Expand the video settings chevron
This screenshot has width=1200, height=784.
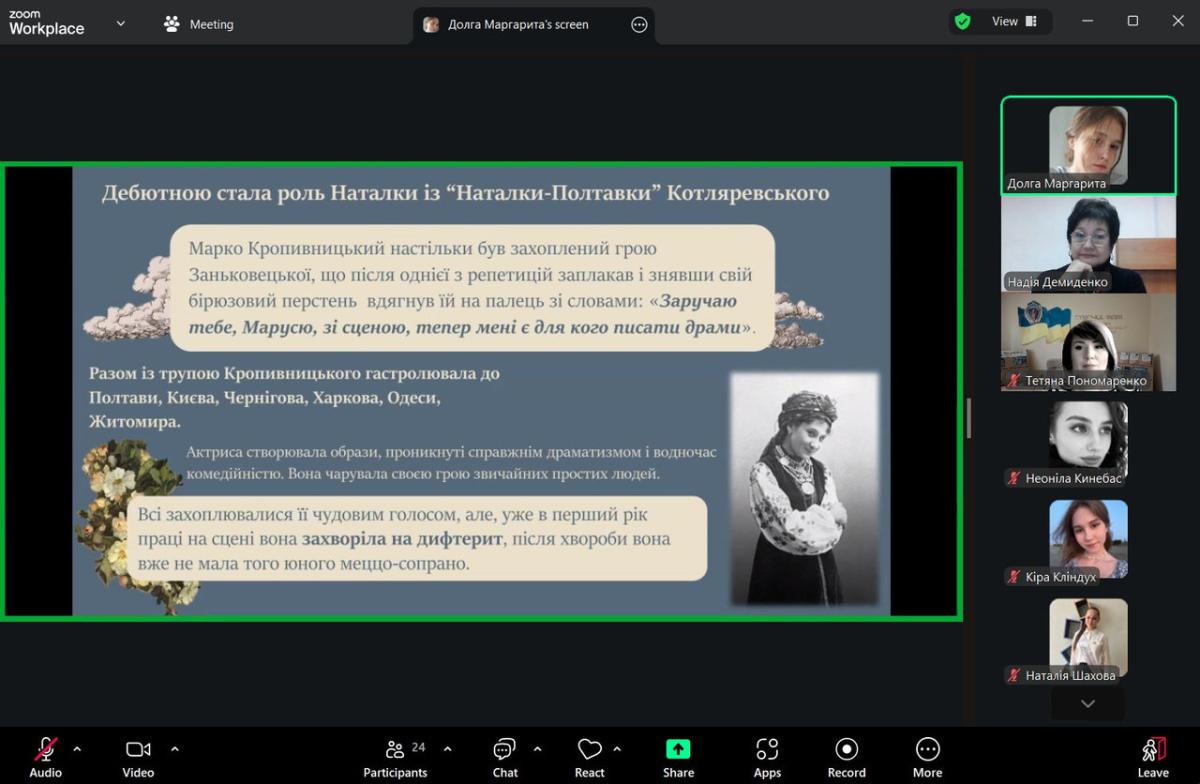point(175,748)
